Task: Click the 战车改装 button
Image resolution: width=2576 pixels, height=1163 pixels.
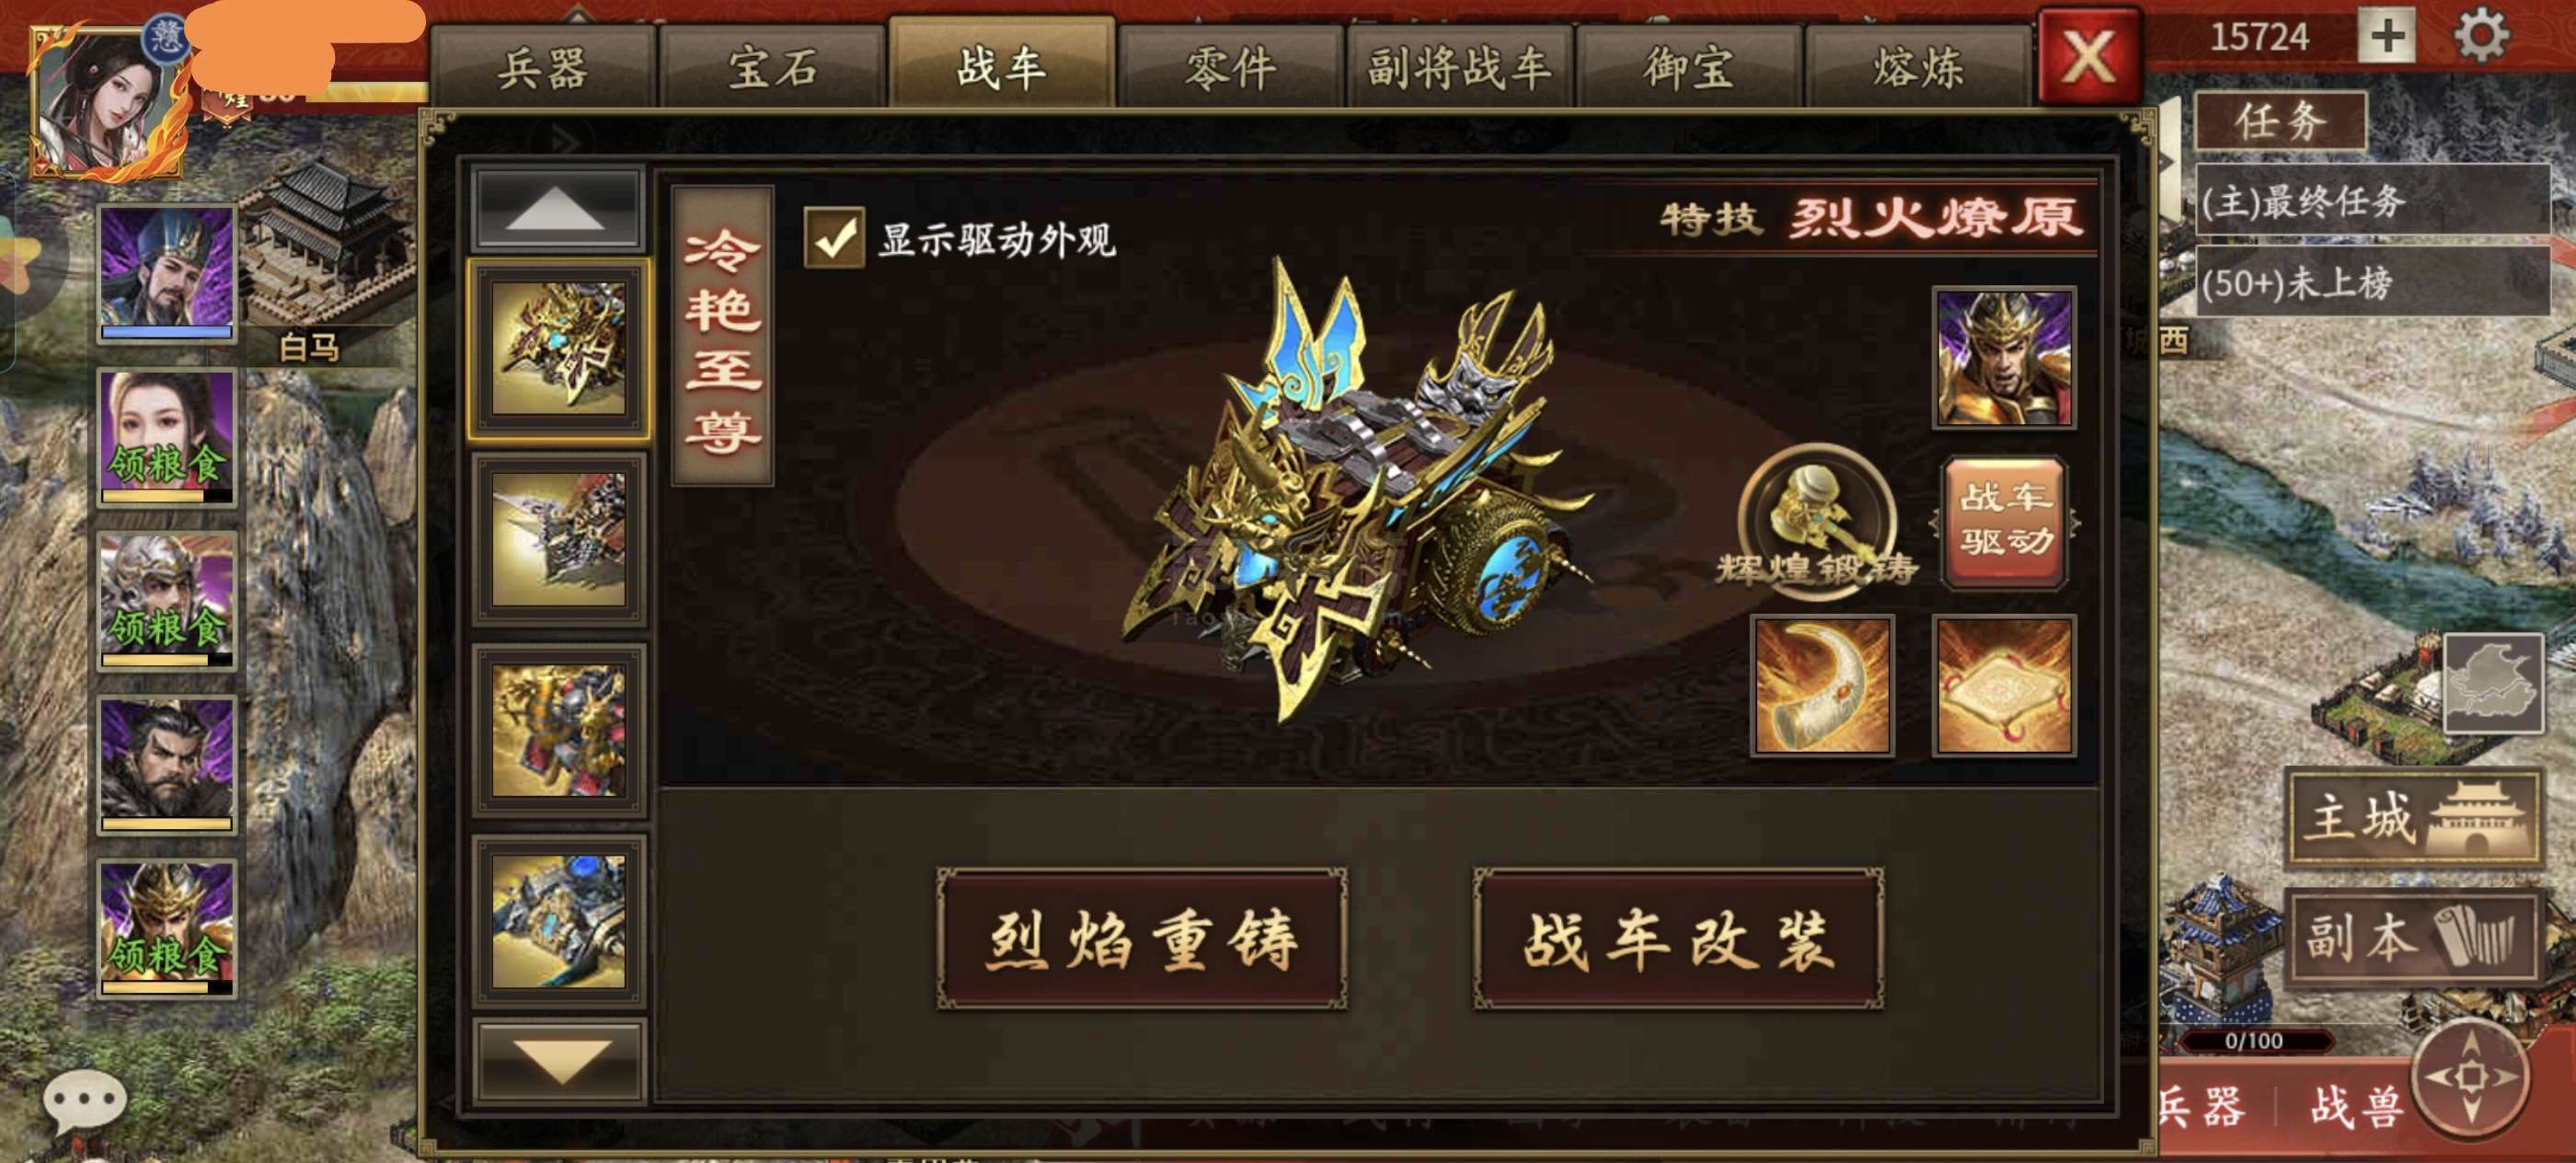Action: 1678,939
